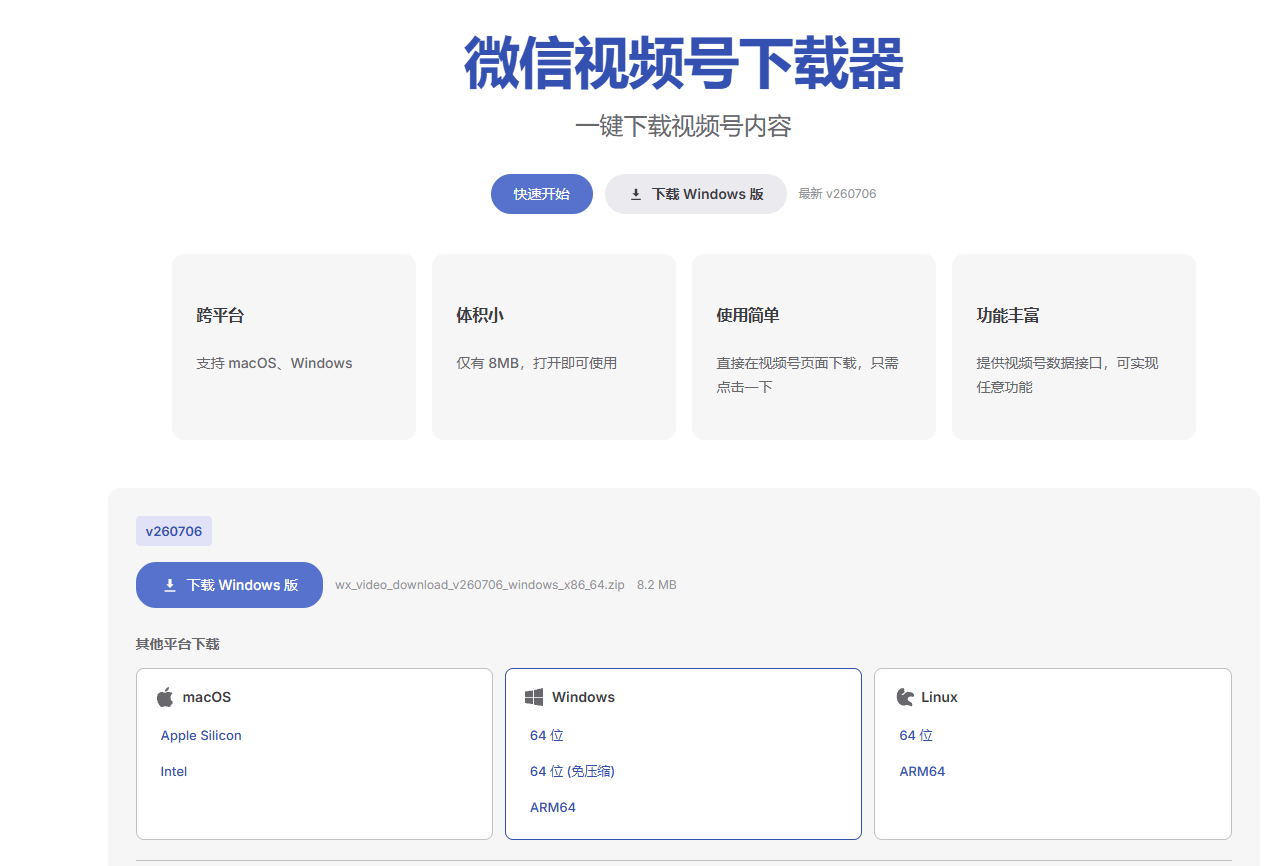1282x866 pixels.
Task: Click the 使用简单 feature card title
Action: (748, 315)
